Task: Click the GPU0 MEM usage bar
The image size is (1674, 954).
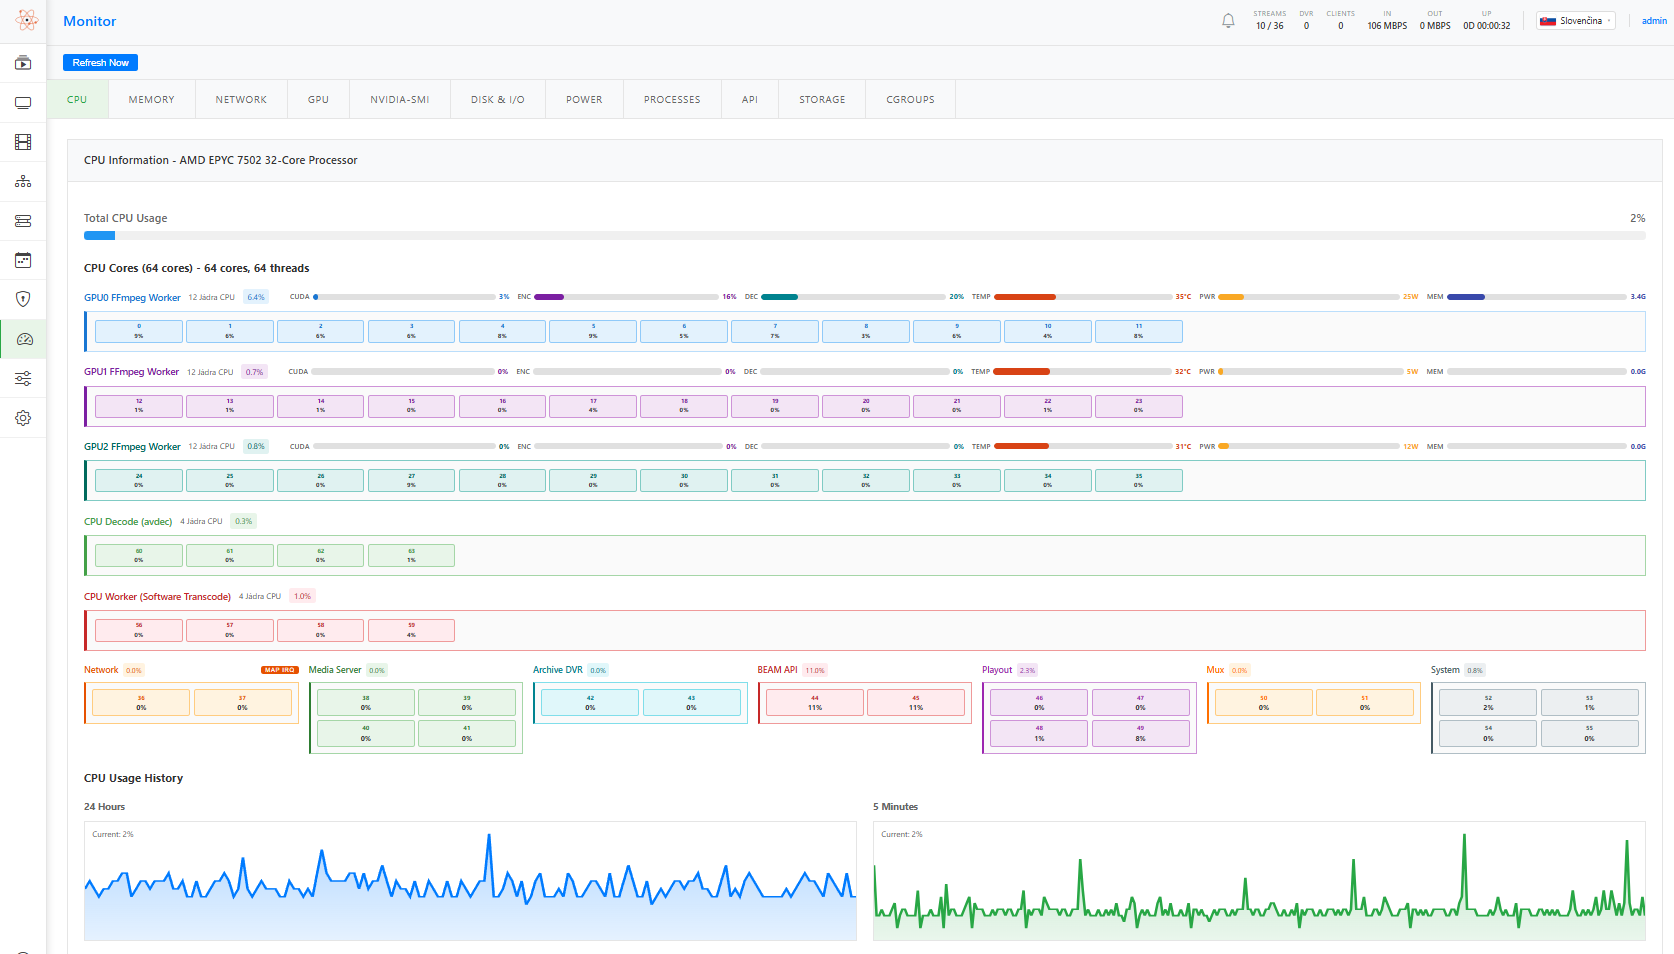Action: coord(1536,297)
